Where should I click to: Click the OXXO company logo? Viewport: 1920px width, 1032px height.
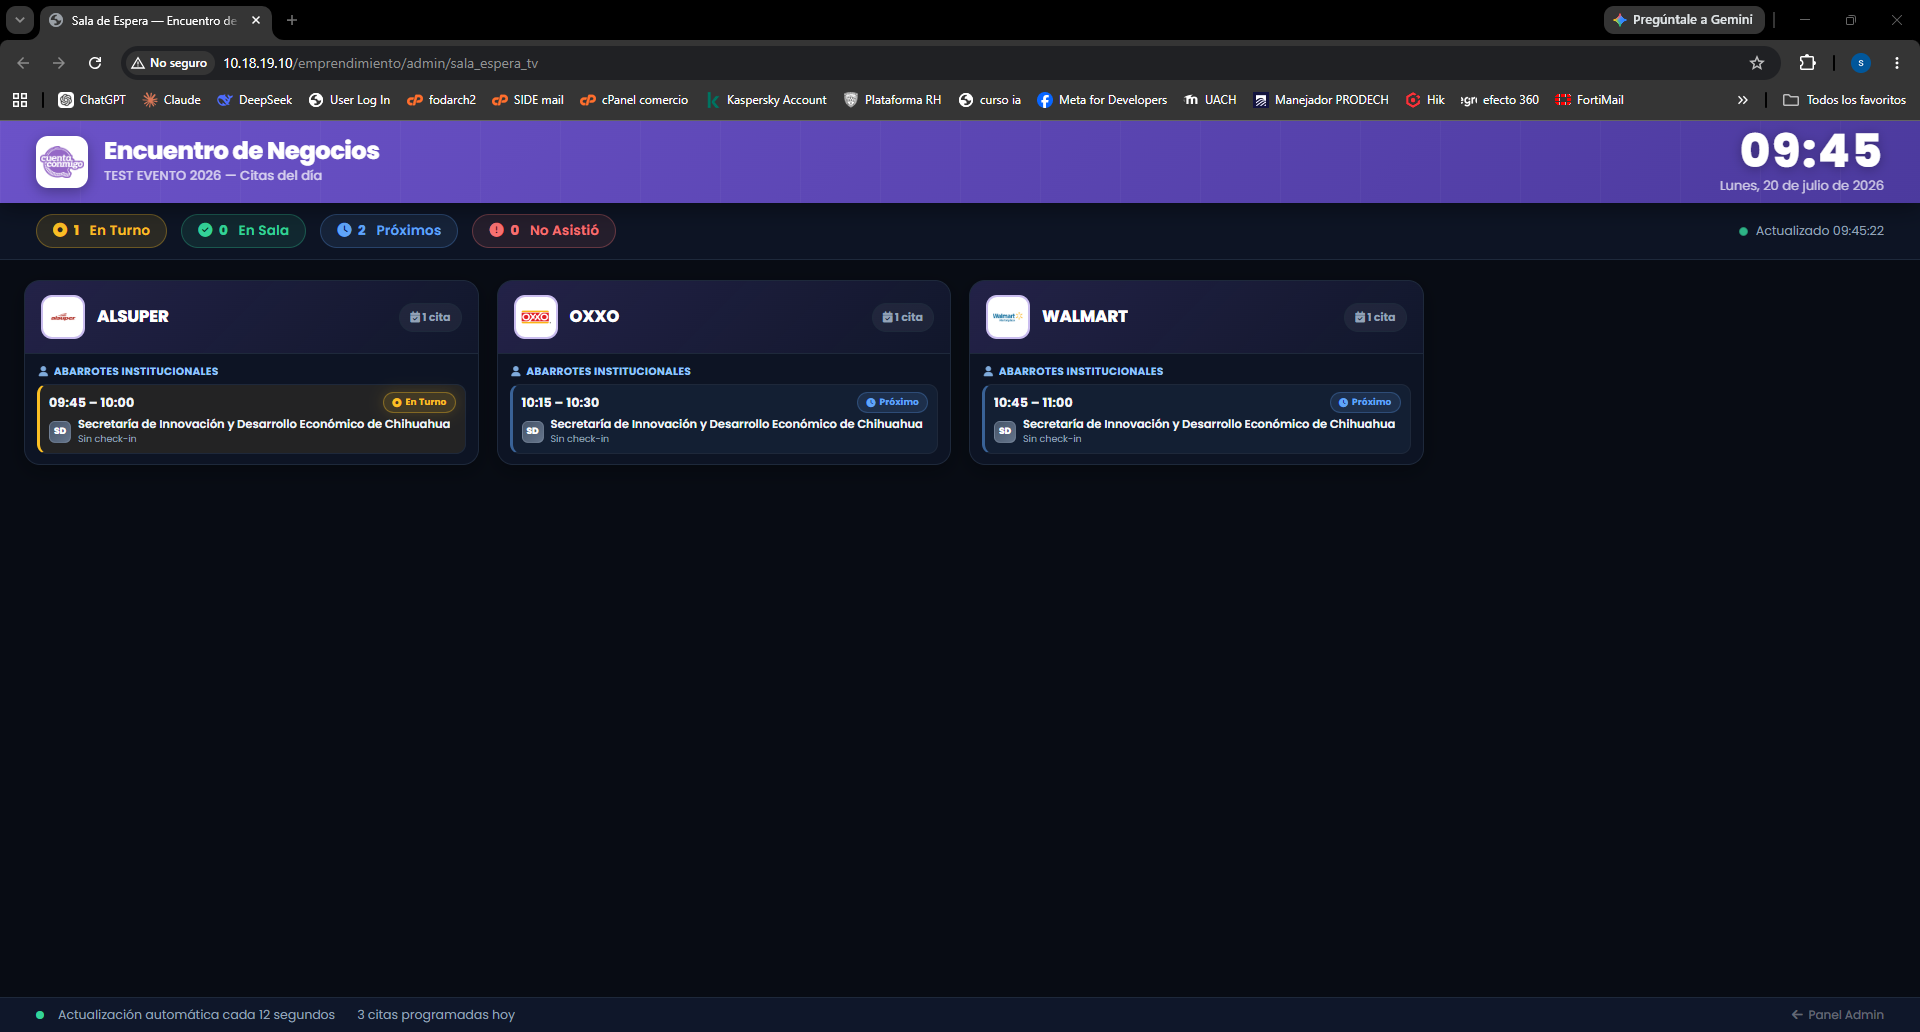click(x=536, y=317)
